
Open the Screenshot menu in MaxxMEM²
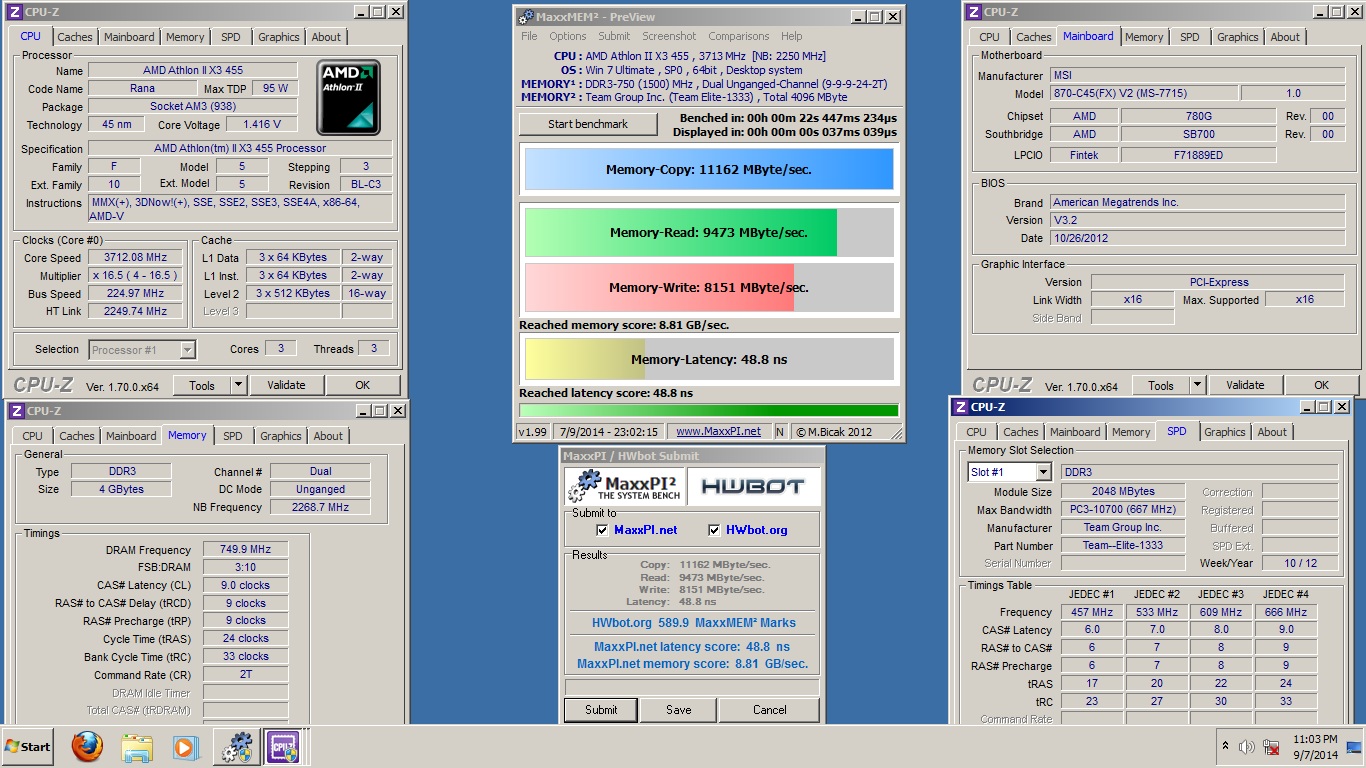pos(669,36)
